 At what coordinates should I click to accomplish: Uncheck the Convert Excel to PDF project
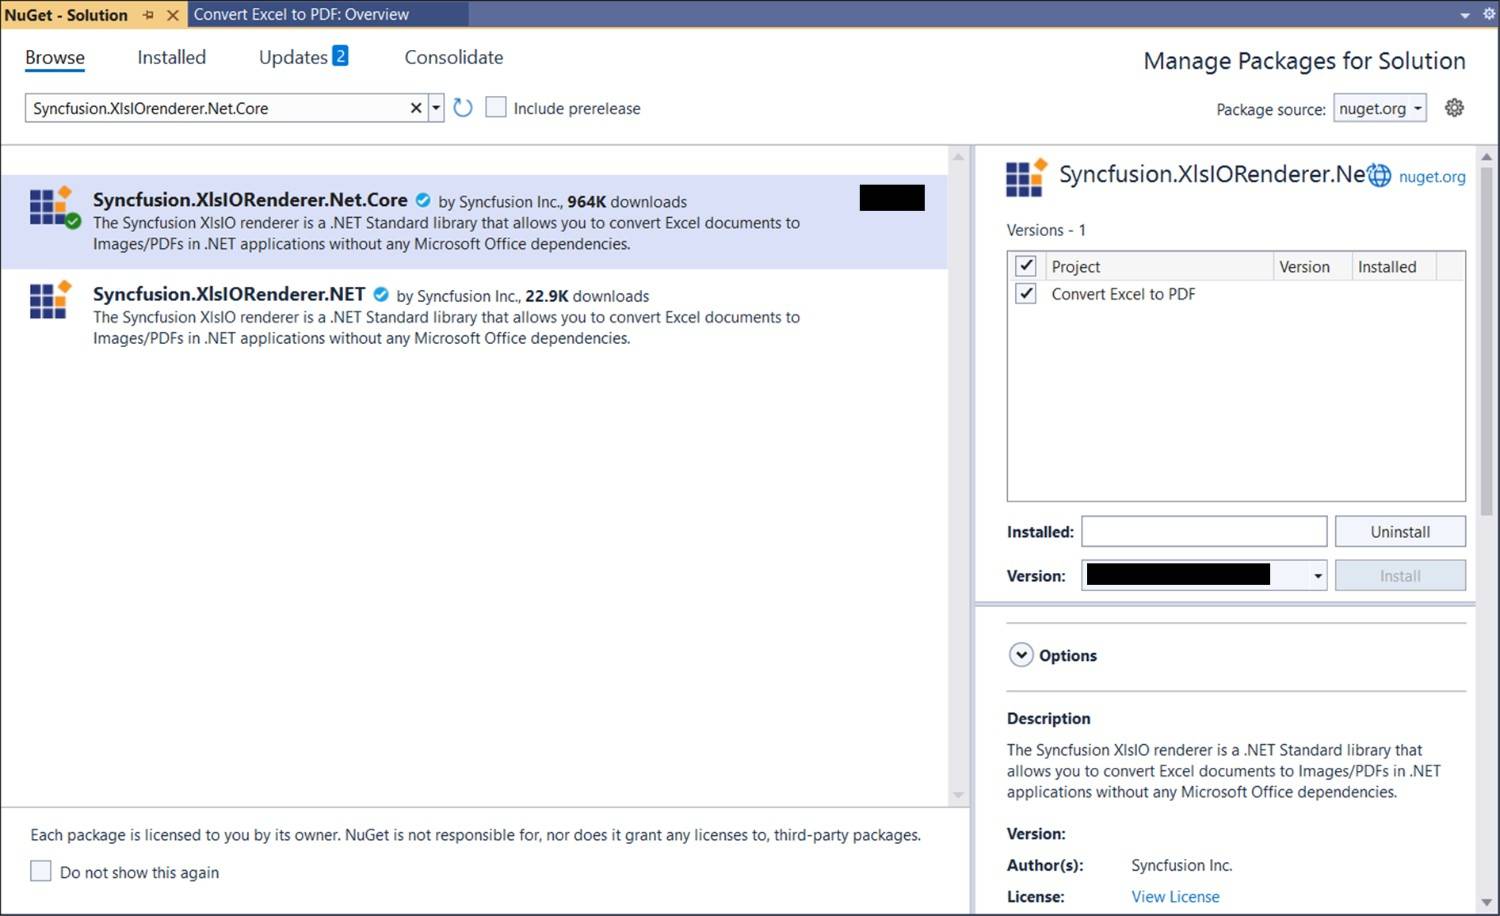tap(1026, 294)
